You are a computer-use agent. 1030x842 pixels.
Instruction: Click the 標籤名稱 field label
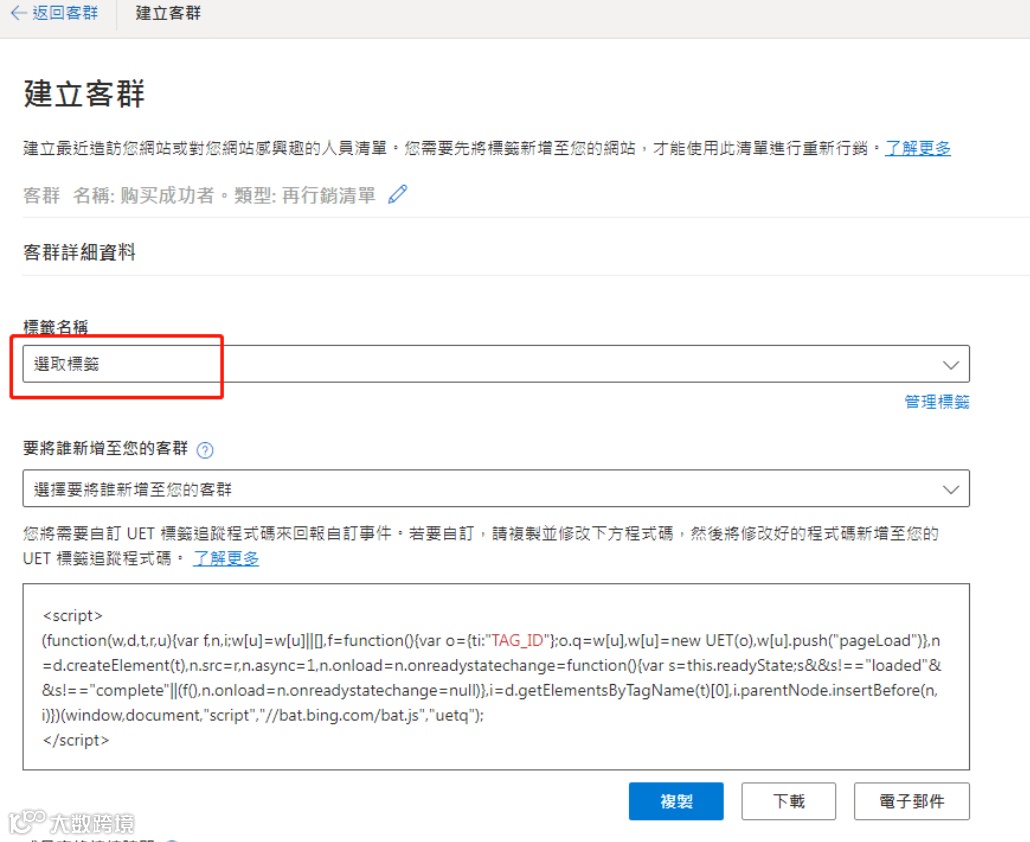56,327
